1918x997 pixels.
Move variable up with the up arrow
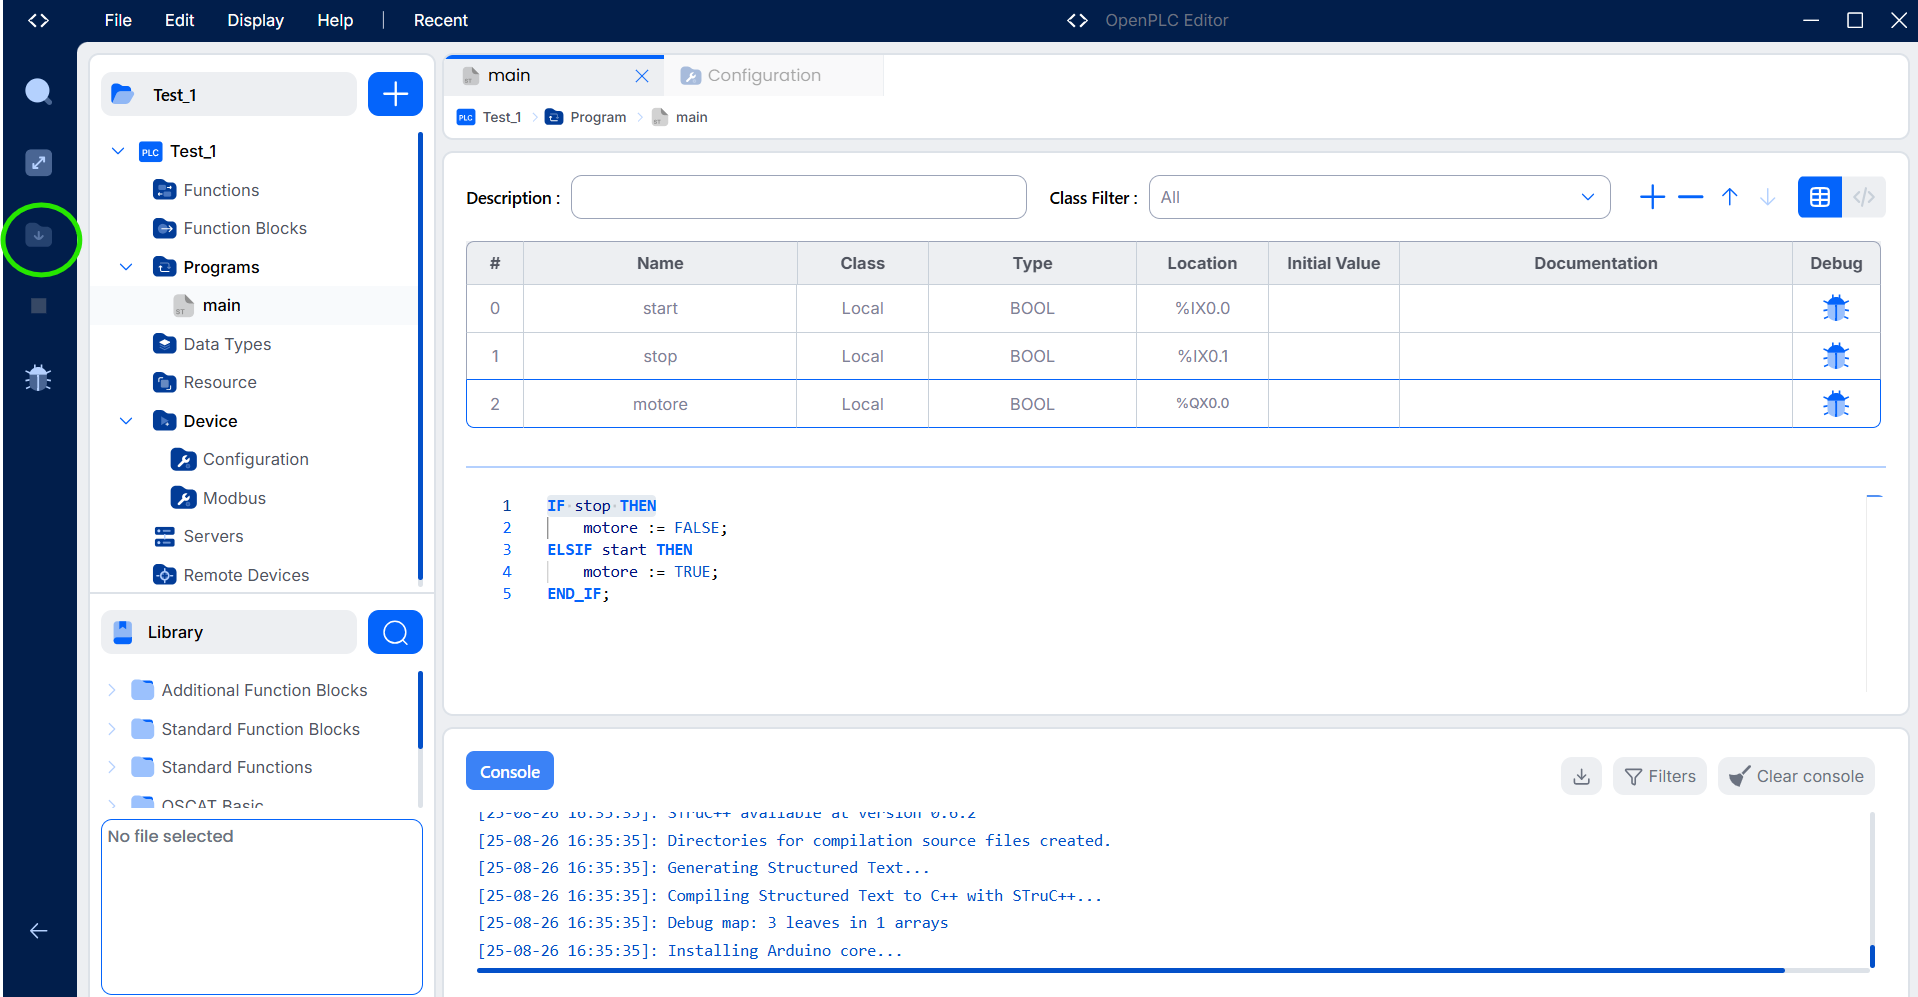coord(1729,197)
